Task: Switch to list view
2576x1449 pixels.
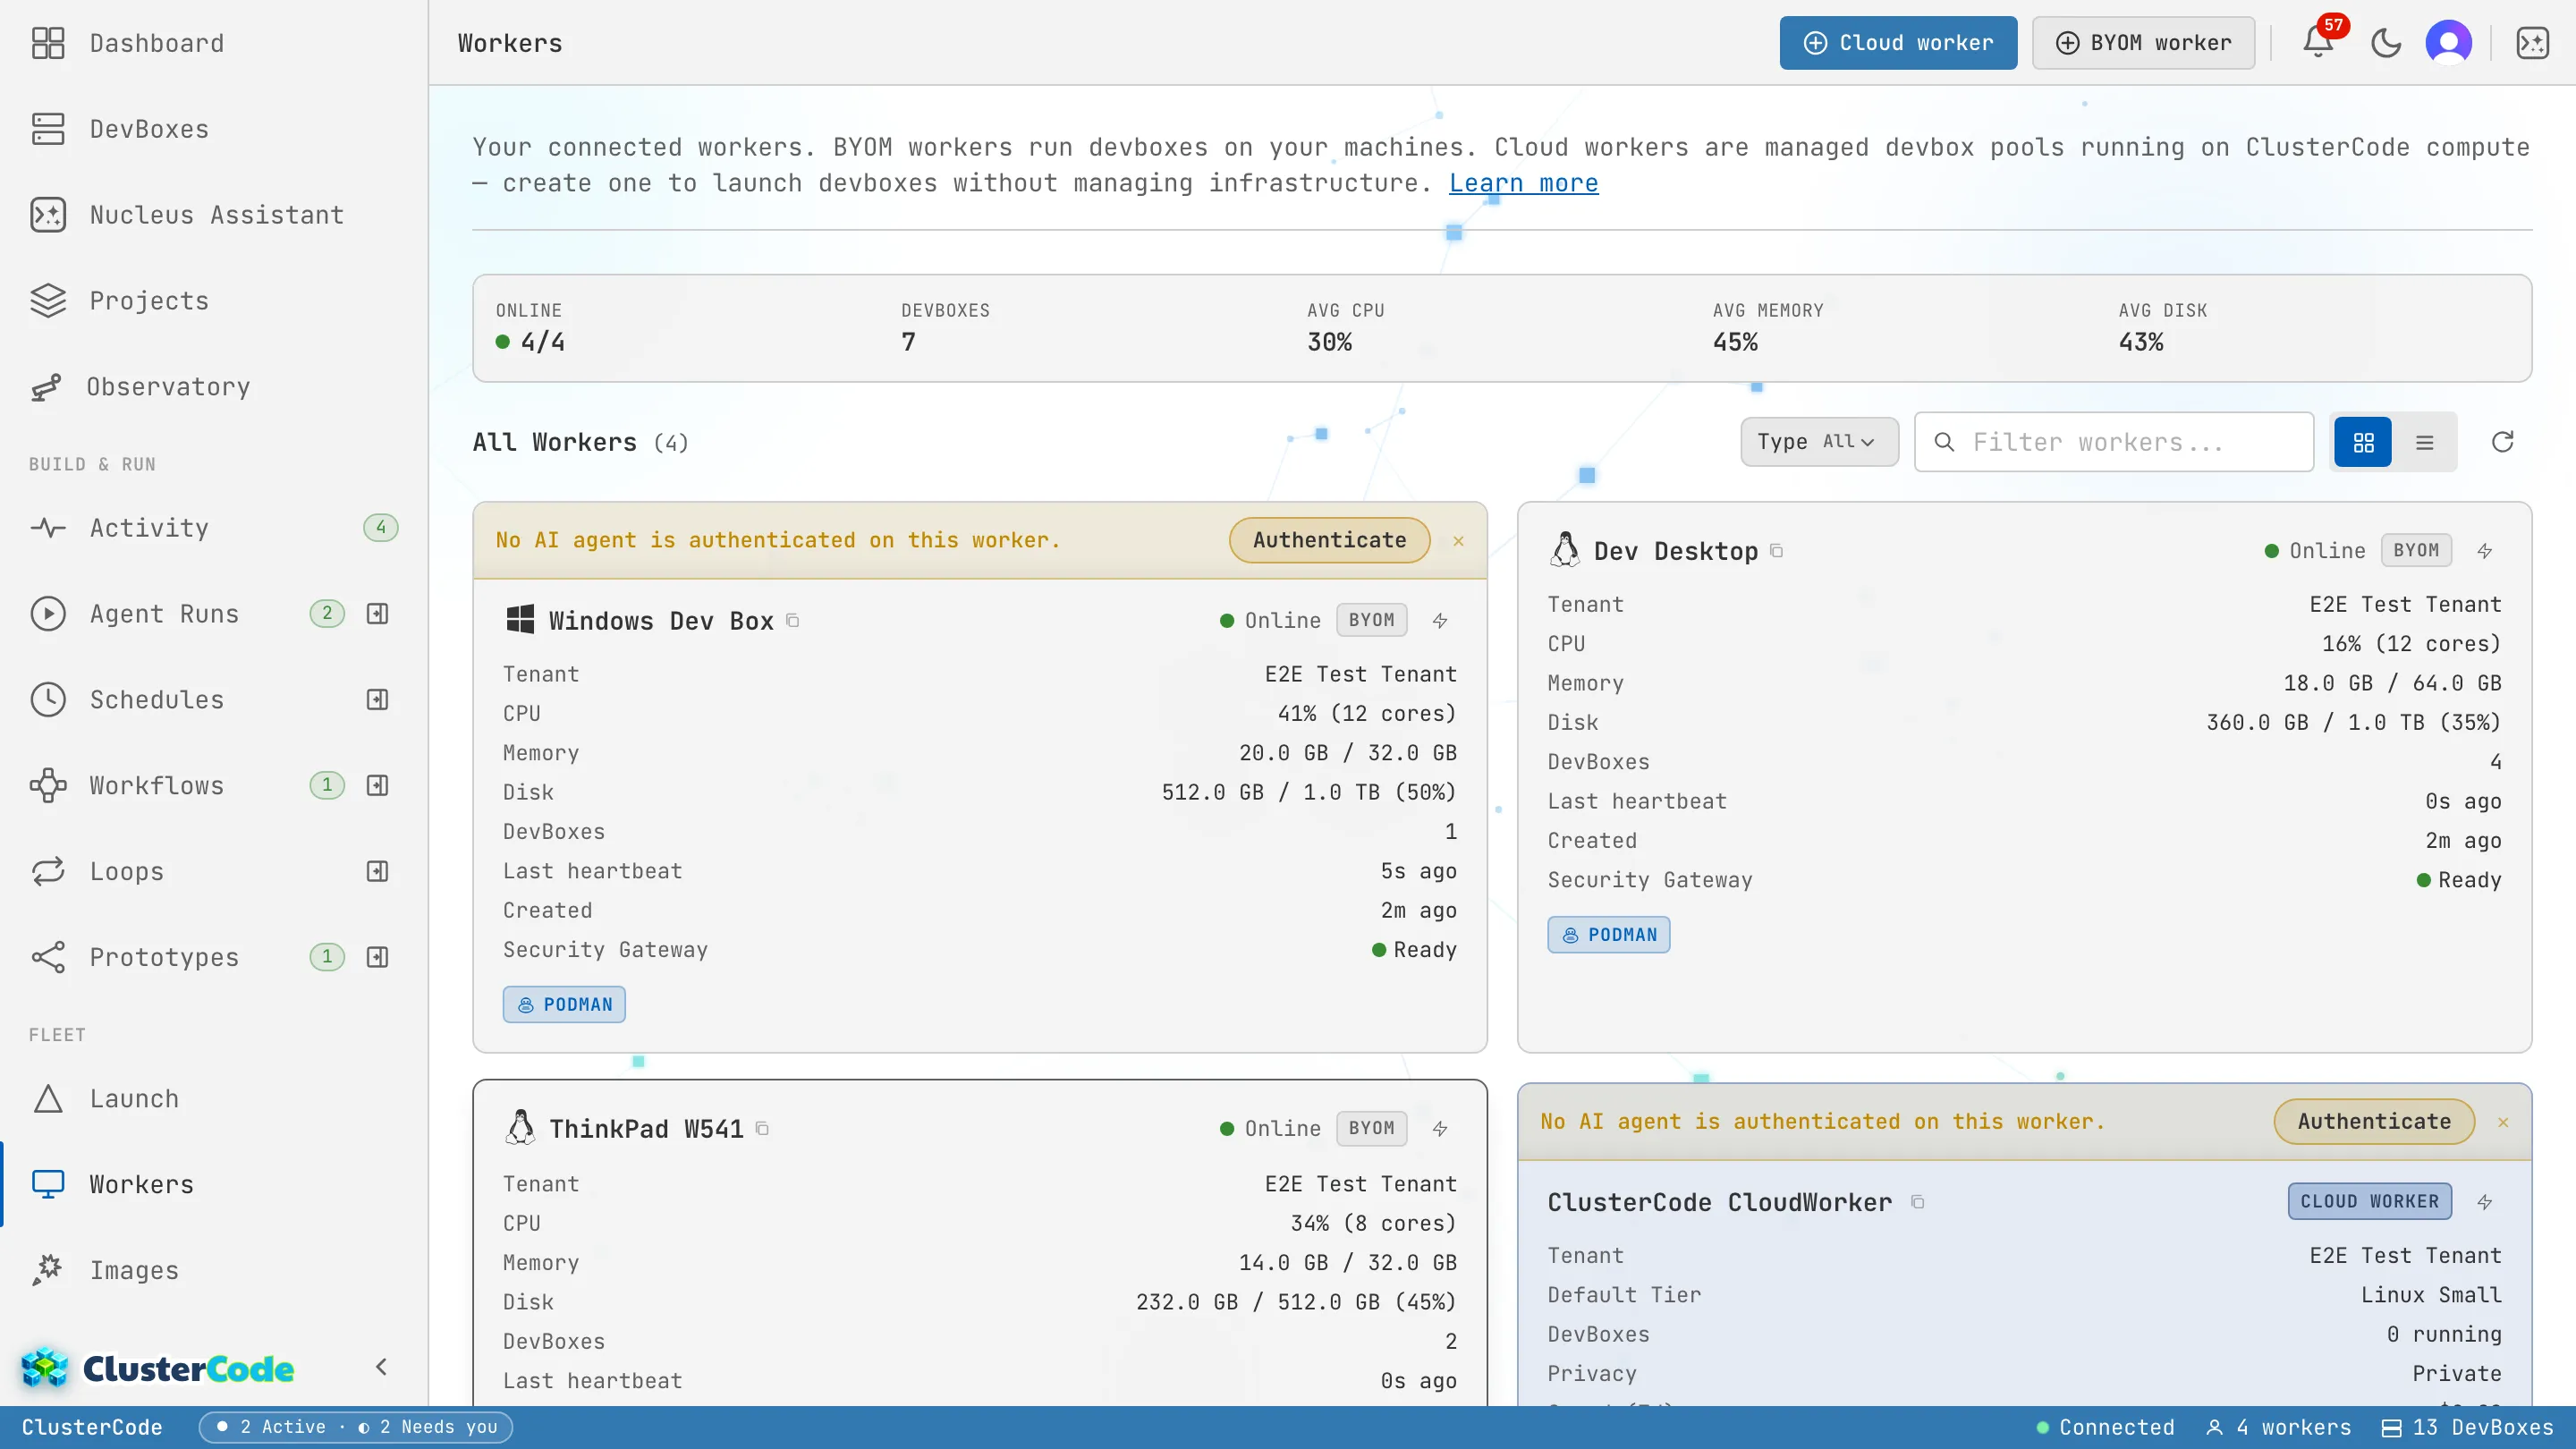Action: [x=2424, y=442]
